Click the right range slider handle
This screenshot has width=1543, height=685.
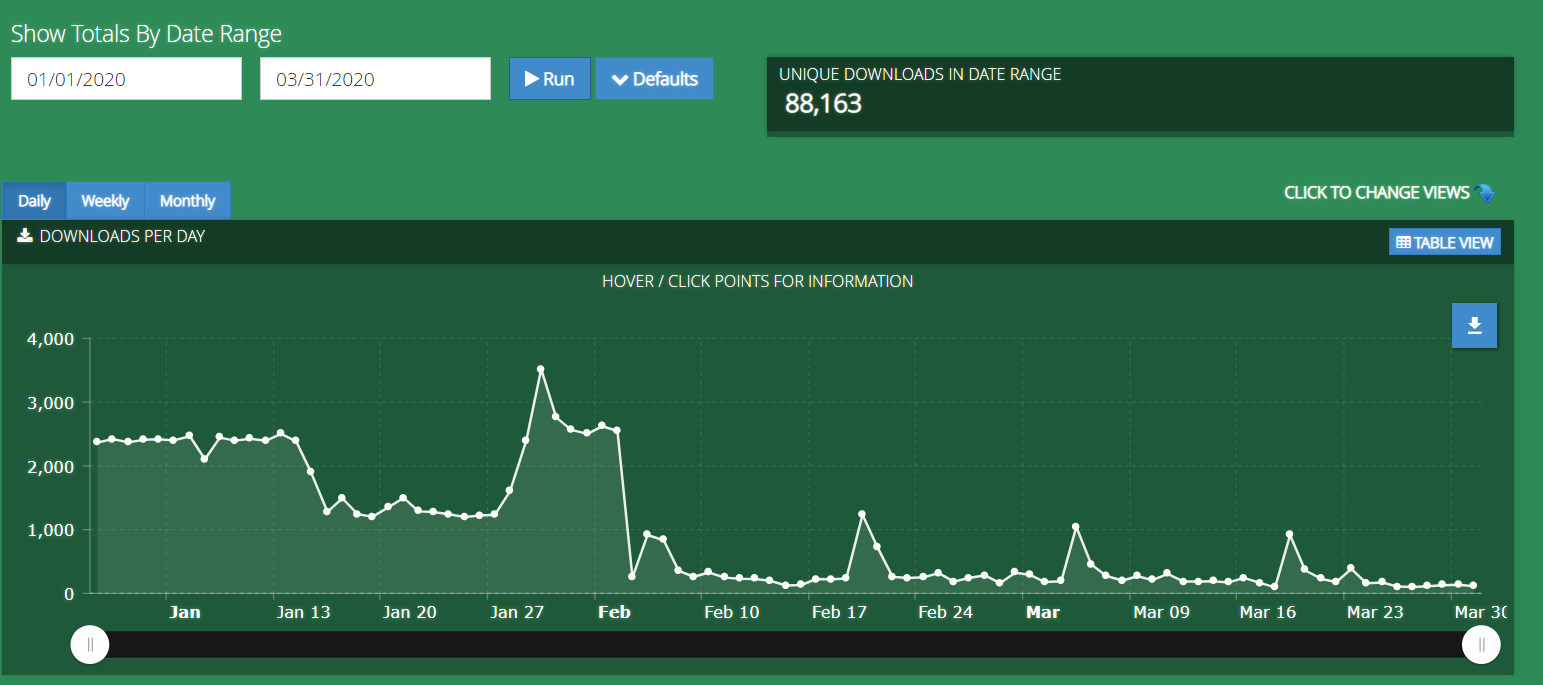coord(1481,645)
